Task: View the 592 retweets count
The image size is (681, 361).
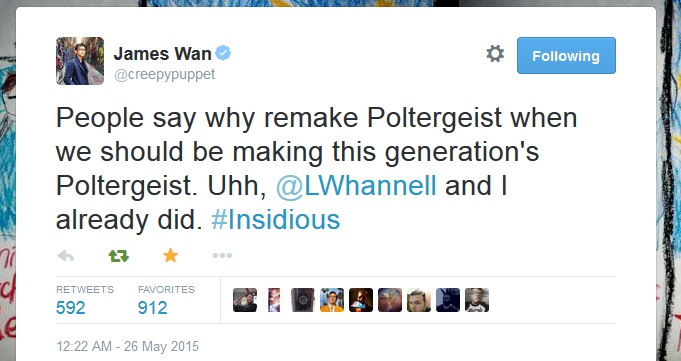Action: (71, 308)
